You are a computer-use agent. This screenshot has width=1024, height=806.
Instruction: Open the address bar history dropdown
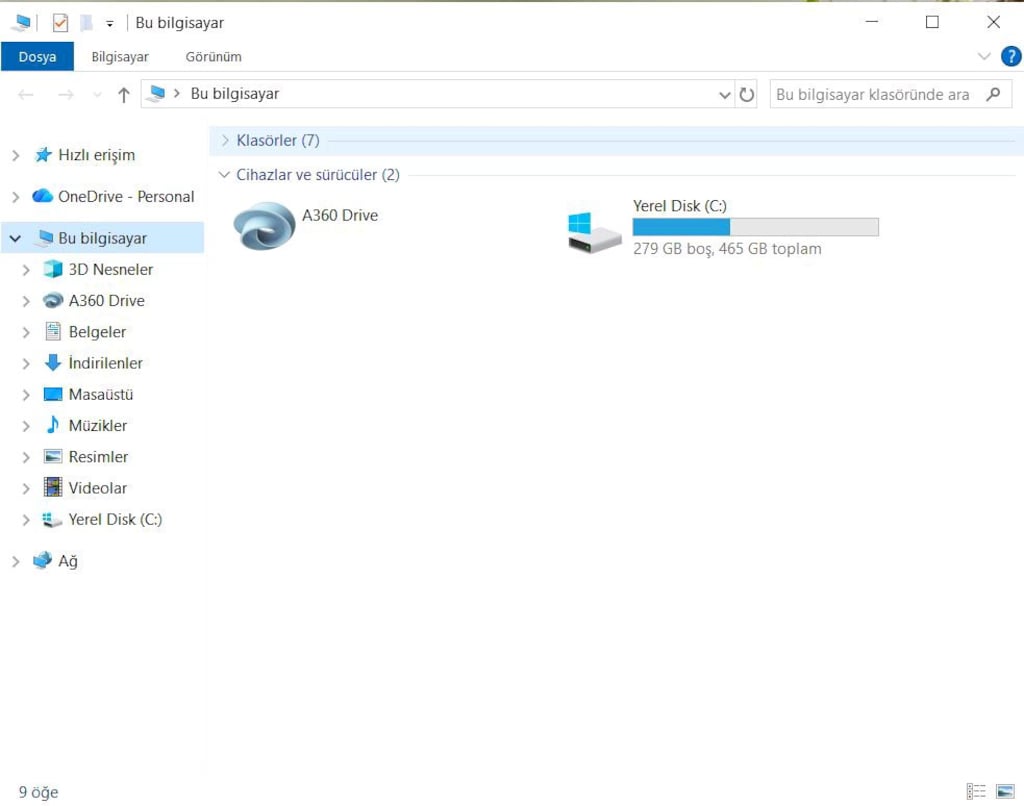tap(724, 95)
